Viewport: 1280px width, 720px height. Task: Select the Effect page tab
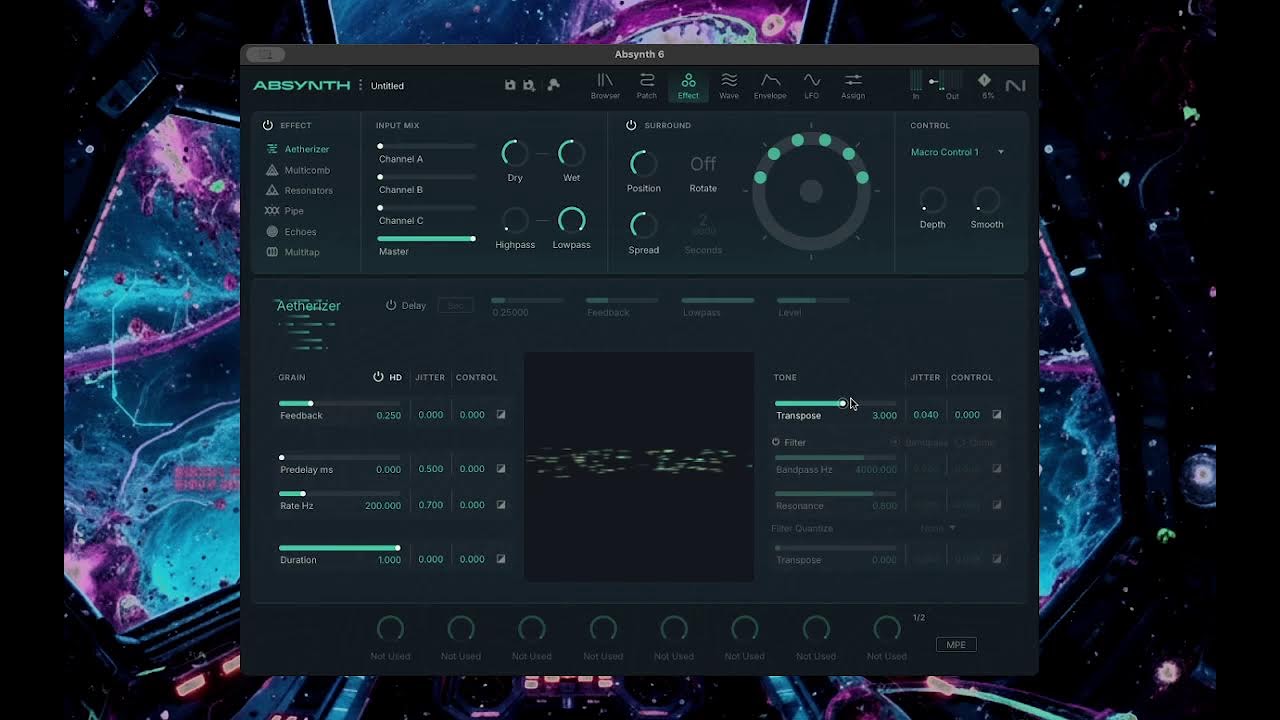pos(688,86)
